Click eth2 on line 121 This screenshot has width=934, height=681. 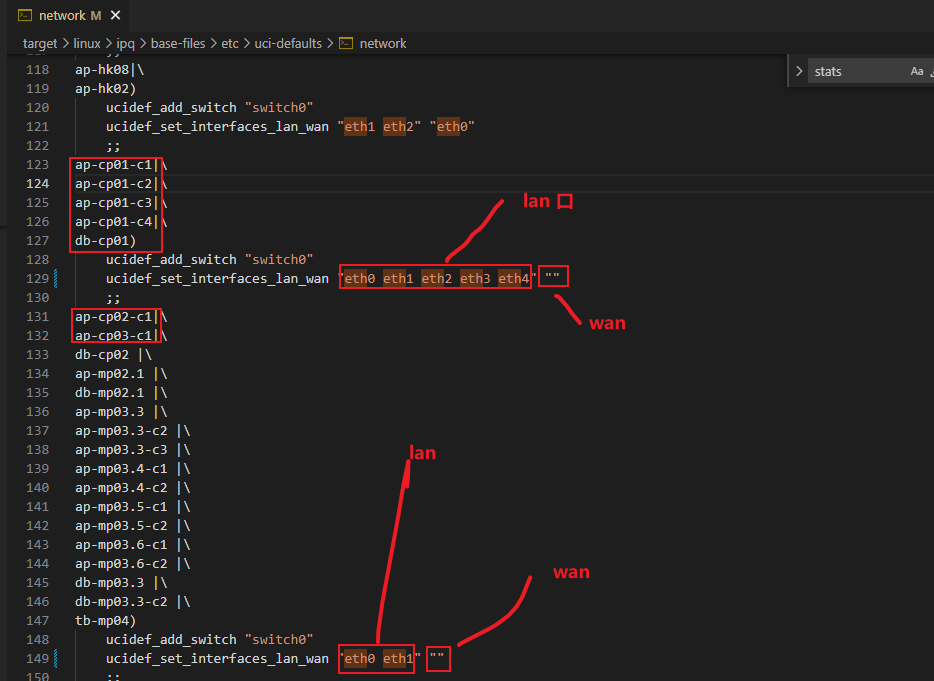tap(398, 127)
